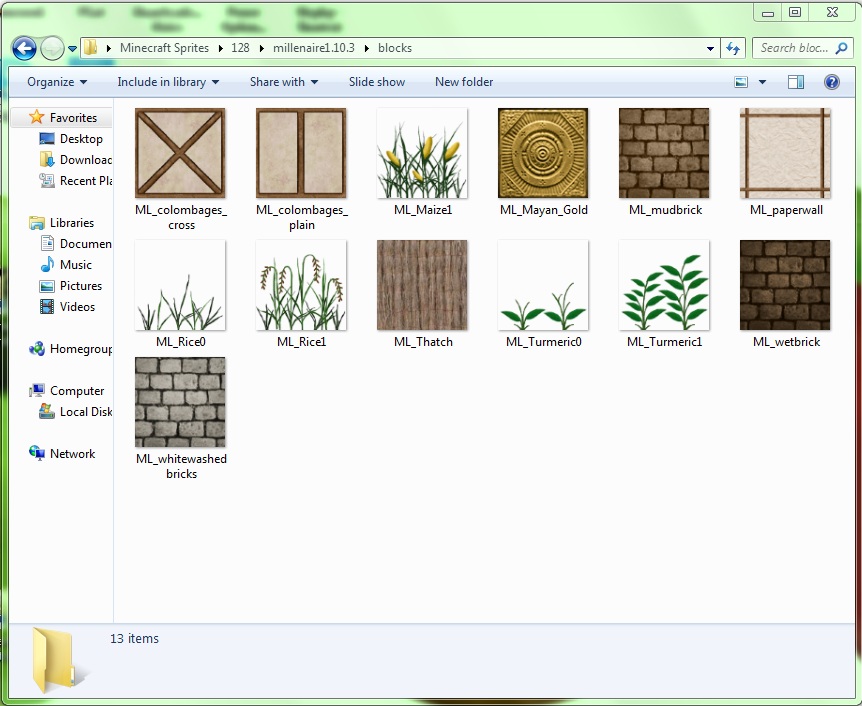Image resolution: width=862 pixels, height=706 pixels.
Task: Toggle the preview pane button
Action: (796, 81)
